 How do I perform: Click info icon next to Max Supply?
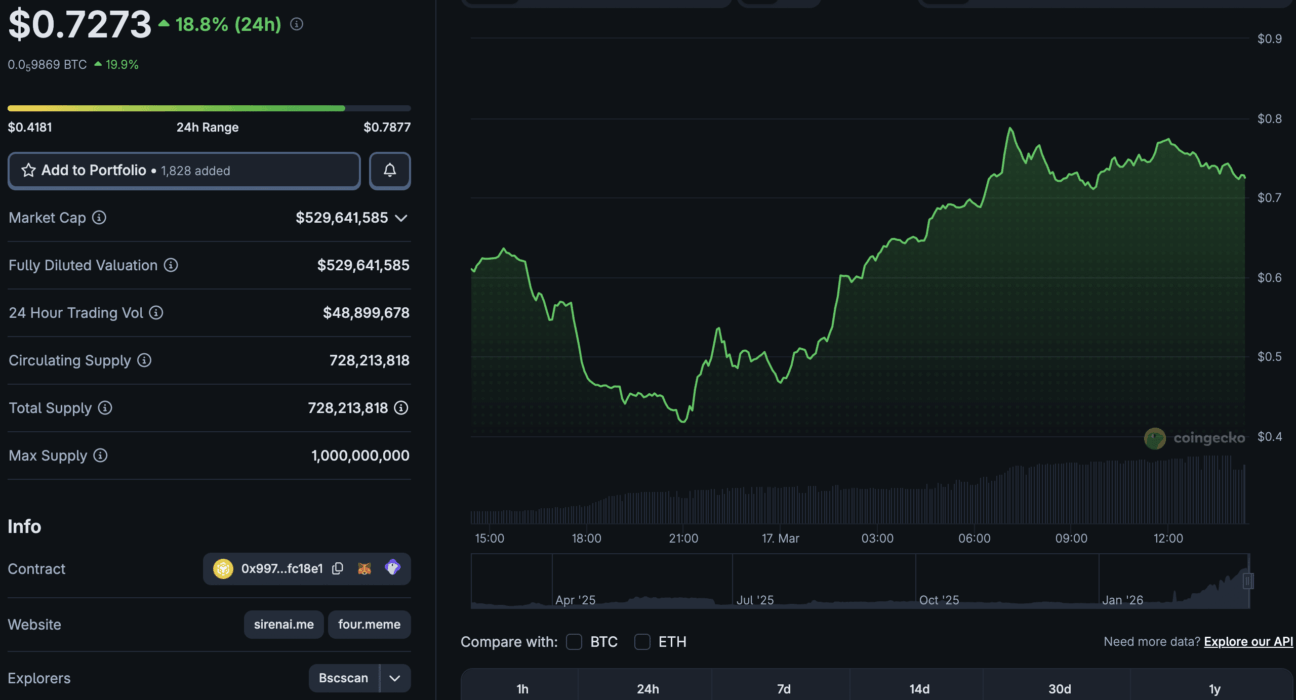[100, 456]
